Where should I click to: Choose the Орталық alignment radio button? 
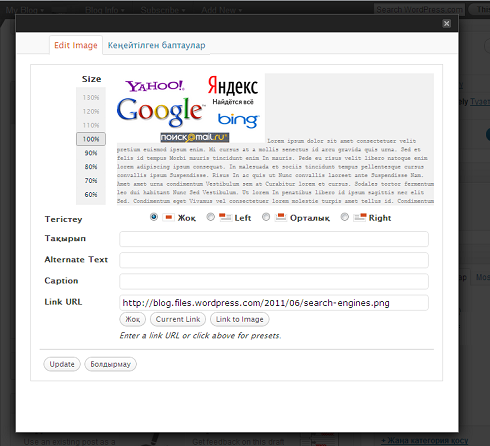pyautogui.click(x=266, y=217)
